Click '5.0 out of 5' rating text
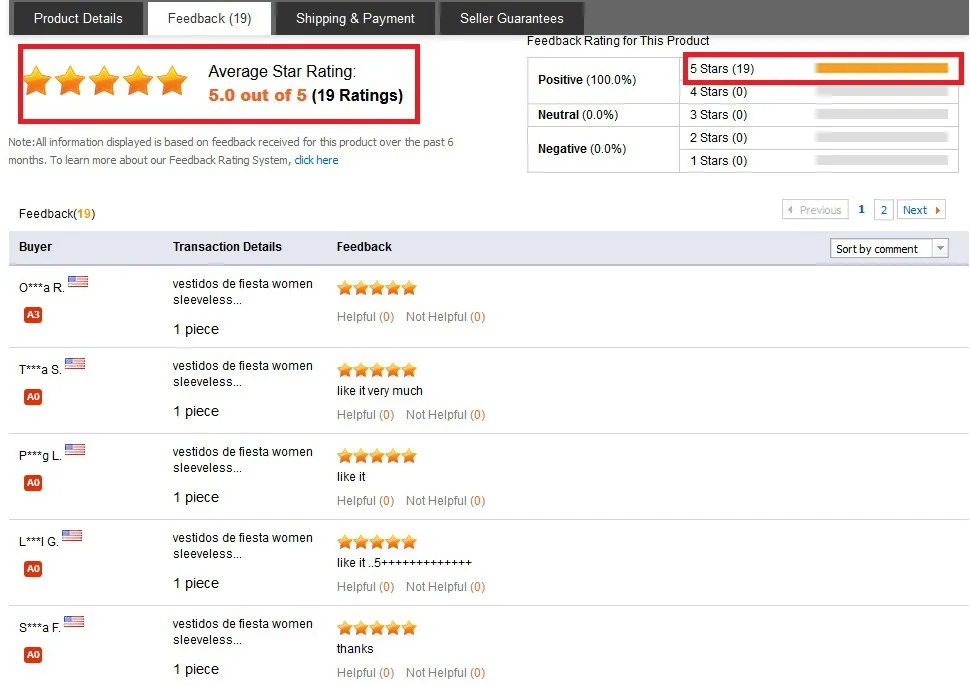This screenshot has width=970, height=686. pos(257,95)
